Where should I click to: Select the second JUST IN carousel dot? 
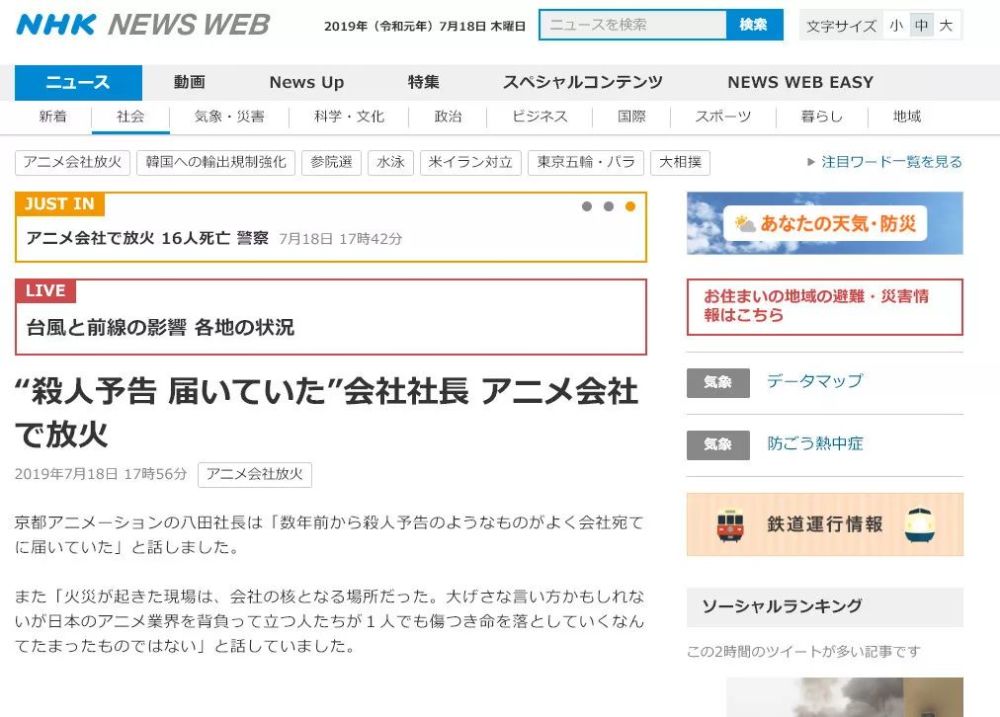coord(608,207)
